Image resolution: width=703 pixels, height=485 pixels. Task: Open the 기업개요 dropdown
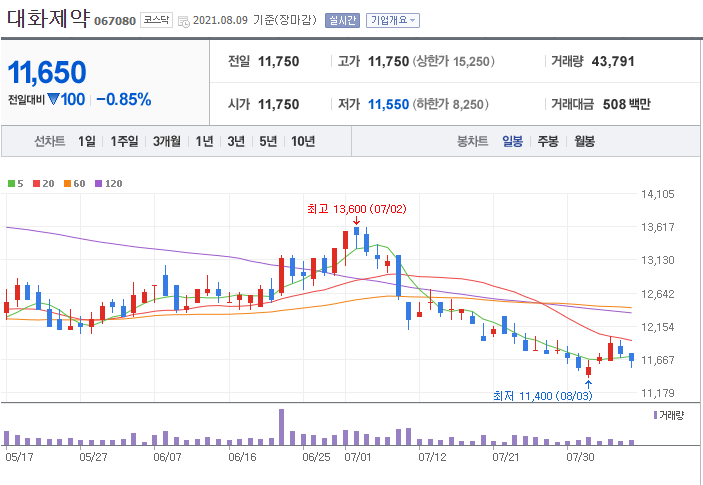click(393, 20)
